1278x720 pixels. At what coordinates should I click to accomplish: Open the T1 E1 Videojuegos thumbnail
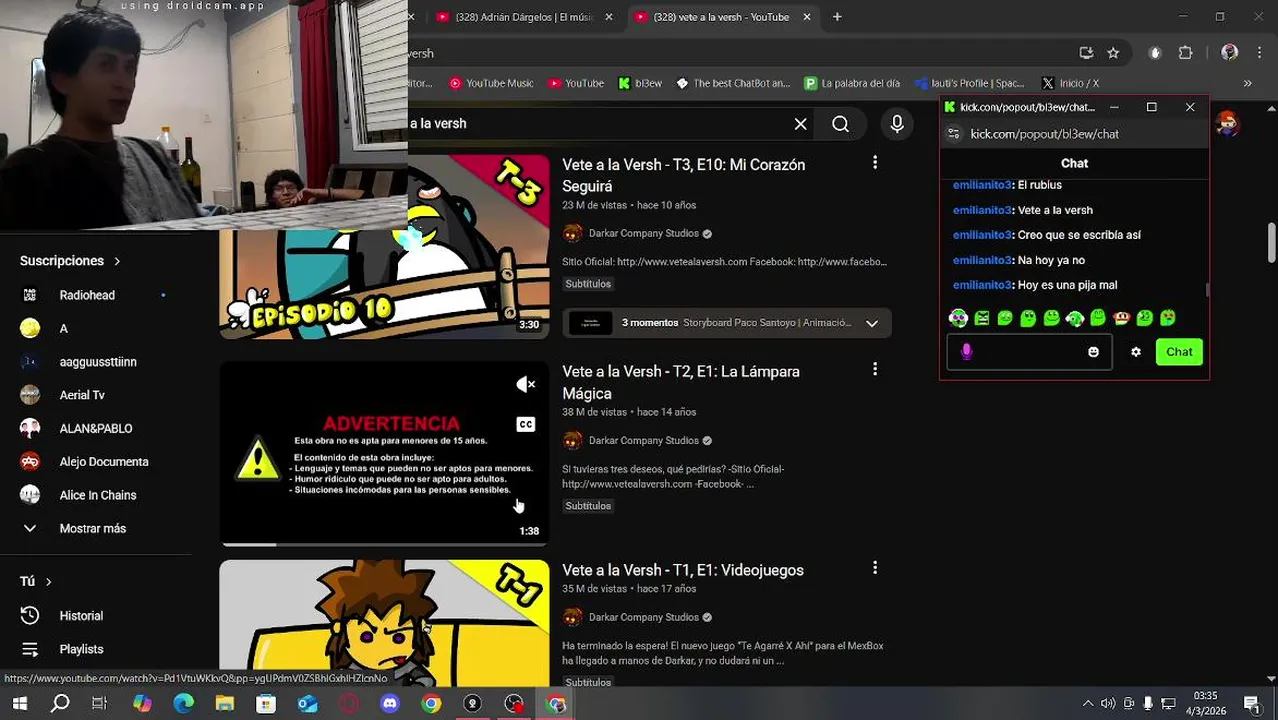pos(384,624)
